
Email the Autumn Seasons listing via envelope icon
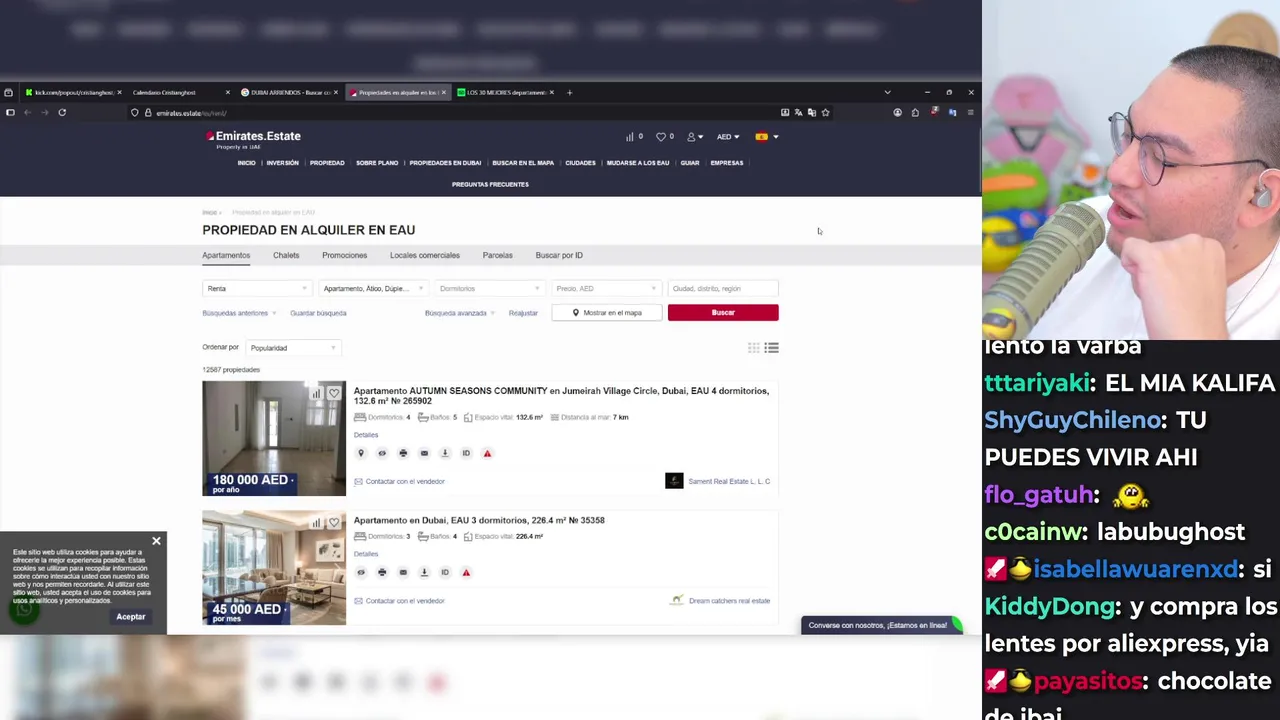[424, 453]
